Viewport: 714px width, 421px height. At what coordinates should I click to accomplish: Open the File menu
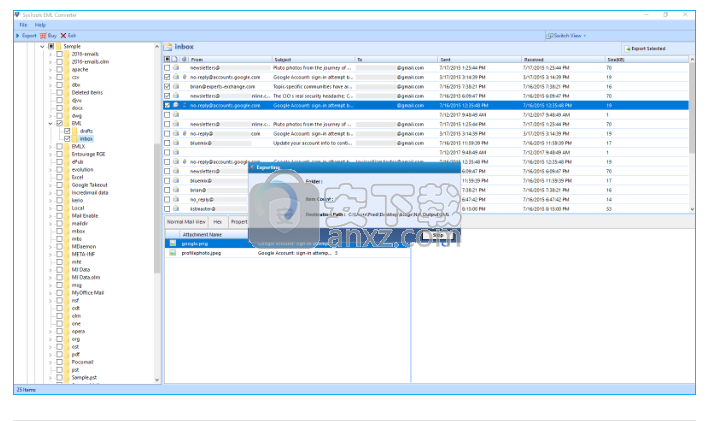[23, 25]
